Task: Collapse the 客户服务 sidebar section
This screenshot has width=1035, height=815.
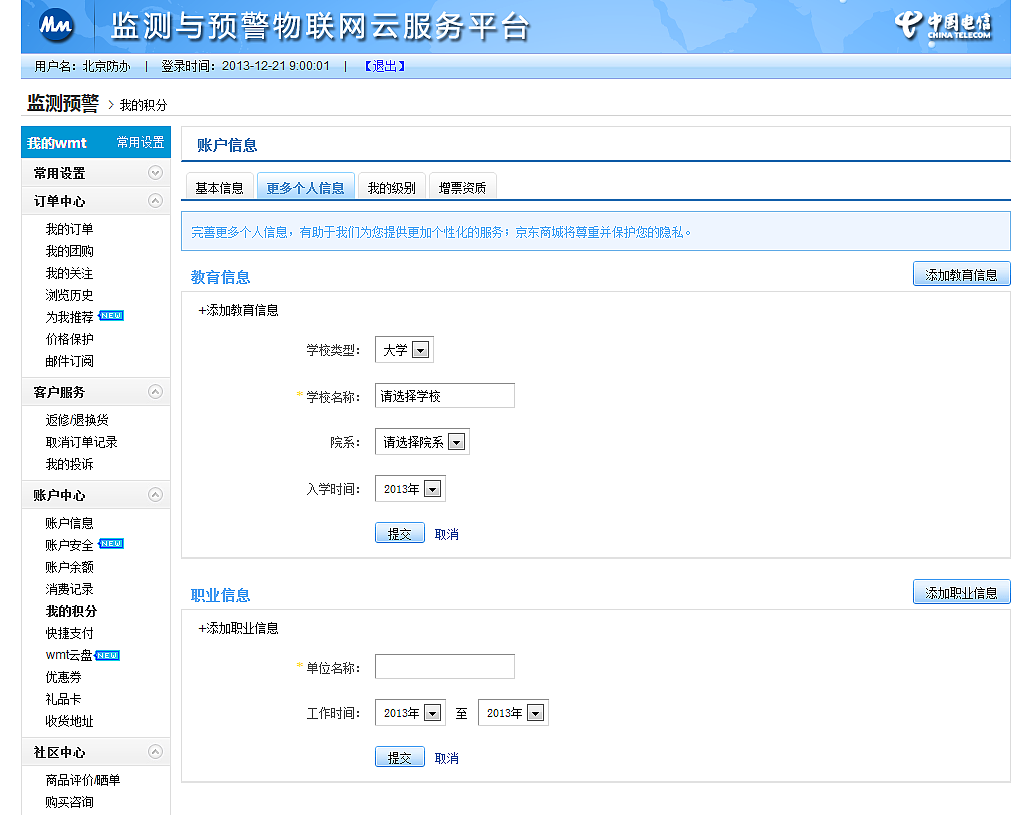Action: (155, 392)
